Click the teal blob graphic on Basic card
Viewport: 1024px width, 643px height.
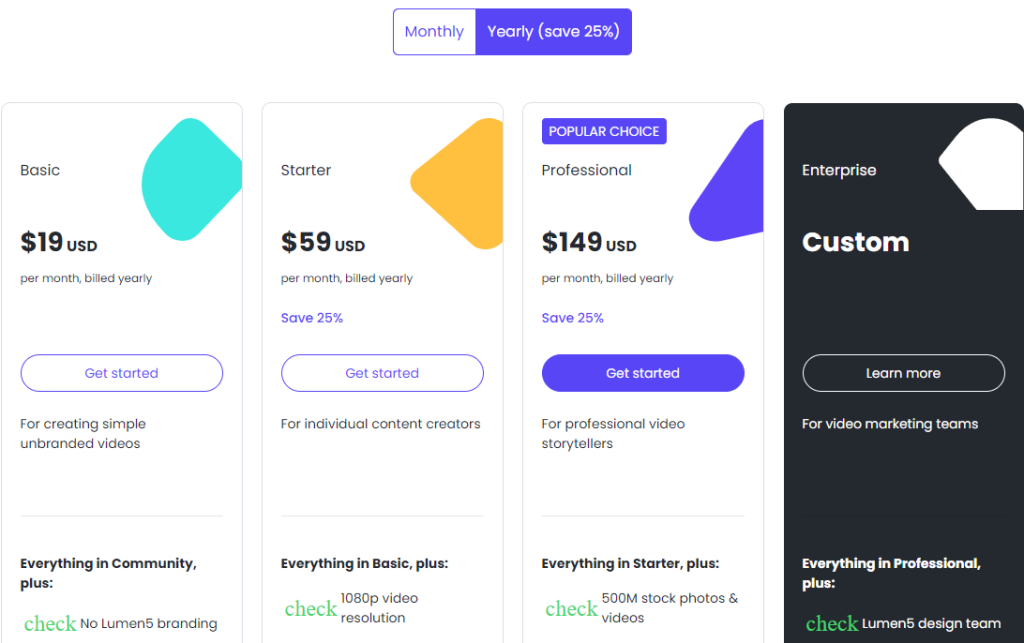pyautogui.click(x=191, y=180)
